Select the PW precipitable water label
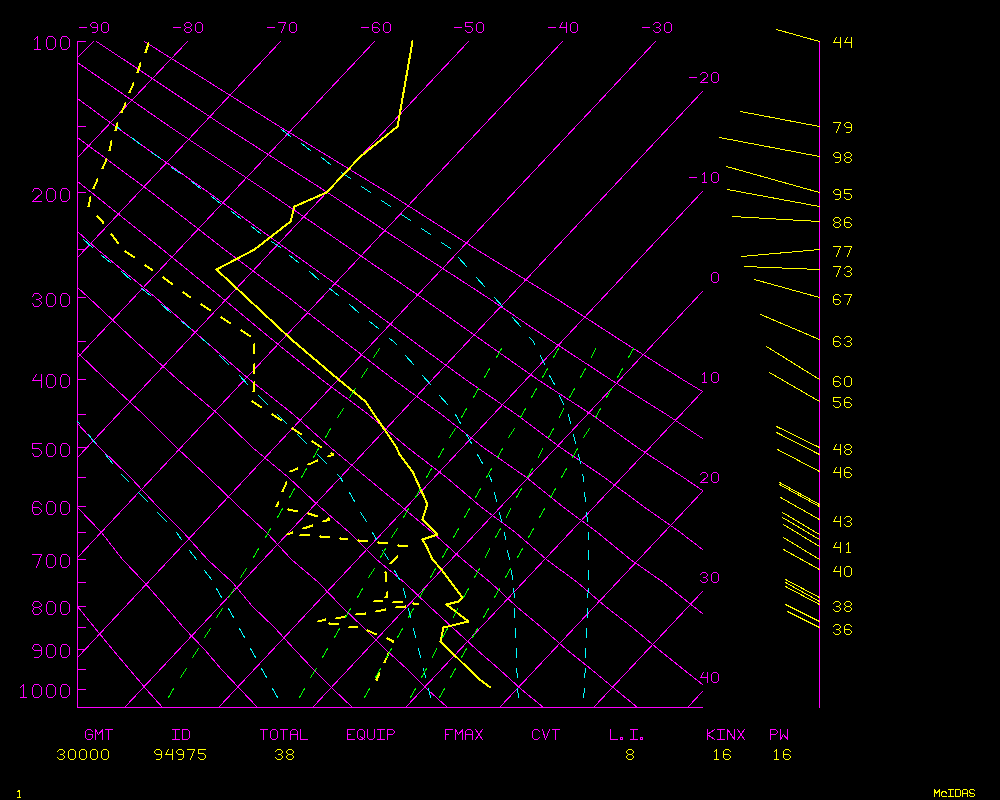This screenshot has width=1000, height=800. 779,735
